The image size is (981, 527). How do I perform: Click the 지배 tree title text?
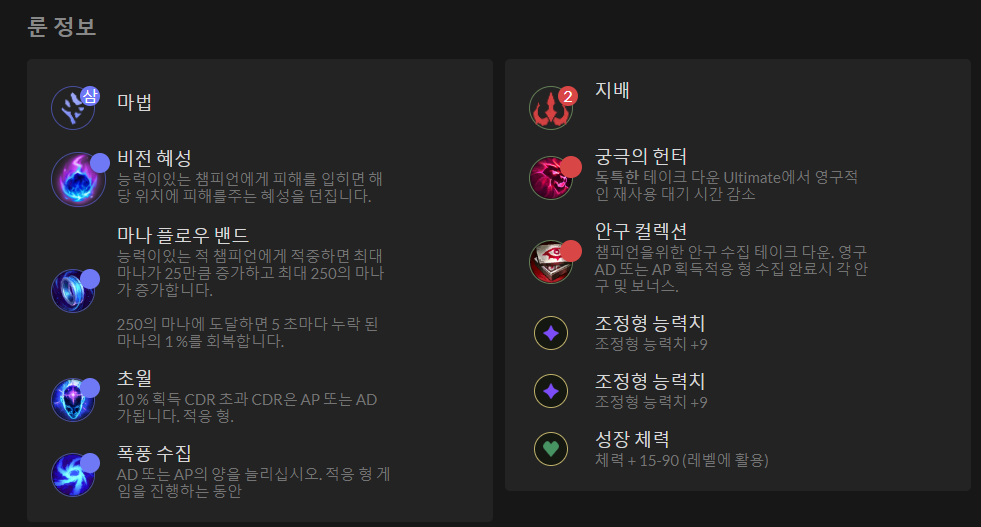coord(612,90)
